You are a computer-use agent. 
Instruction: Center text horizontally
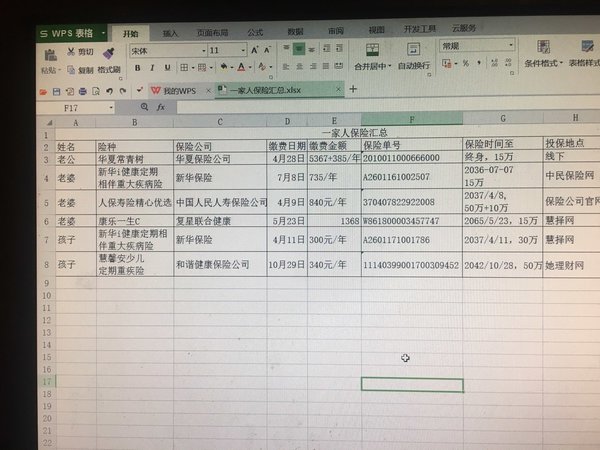tap(300, 67)
